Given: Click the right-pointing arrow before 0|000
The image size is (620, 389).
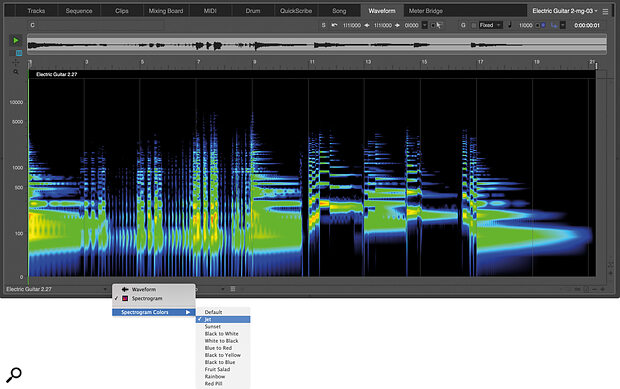Looking at the screenshot, I should click(397, 25).
